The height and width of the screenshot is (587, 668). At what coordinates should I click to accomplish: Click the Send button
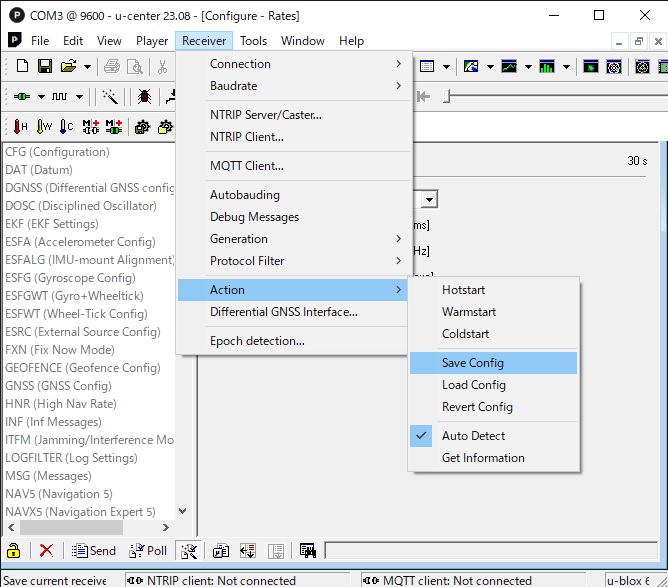93,551
